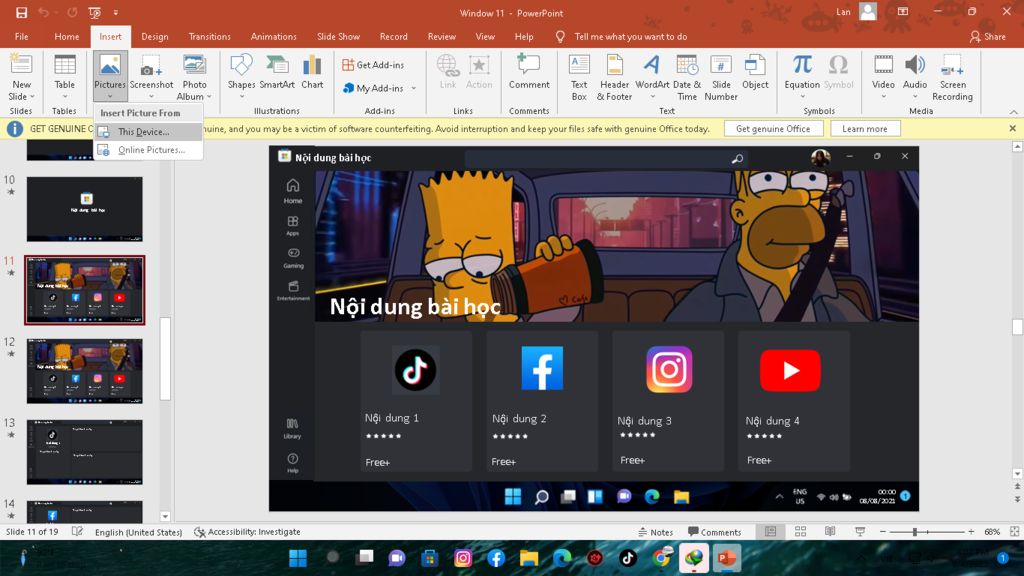
Task: Switch to Slide Sorter view
Action: (800, 532)
